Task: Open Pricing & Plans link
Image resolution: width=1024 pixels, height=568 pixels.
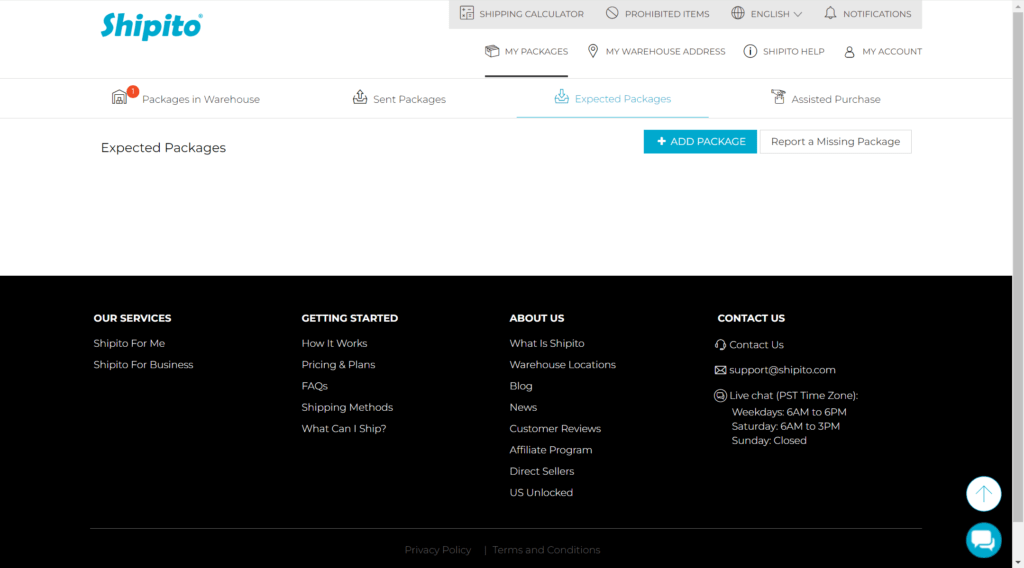Action: click(338, 365)
